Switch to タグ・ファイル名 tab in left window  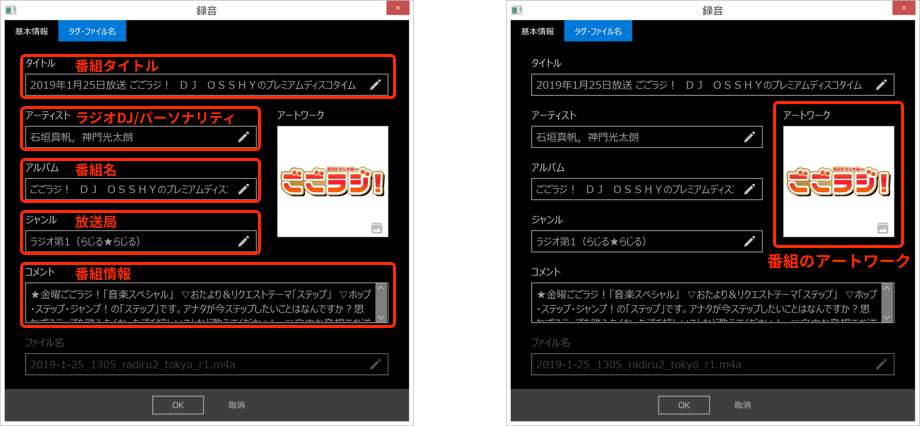(x=92, y=31)
